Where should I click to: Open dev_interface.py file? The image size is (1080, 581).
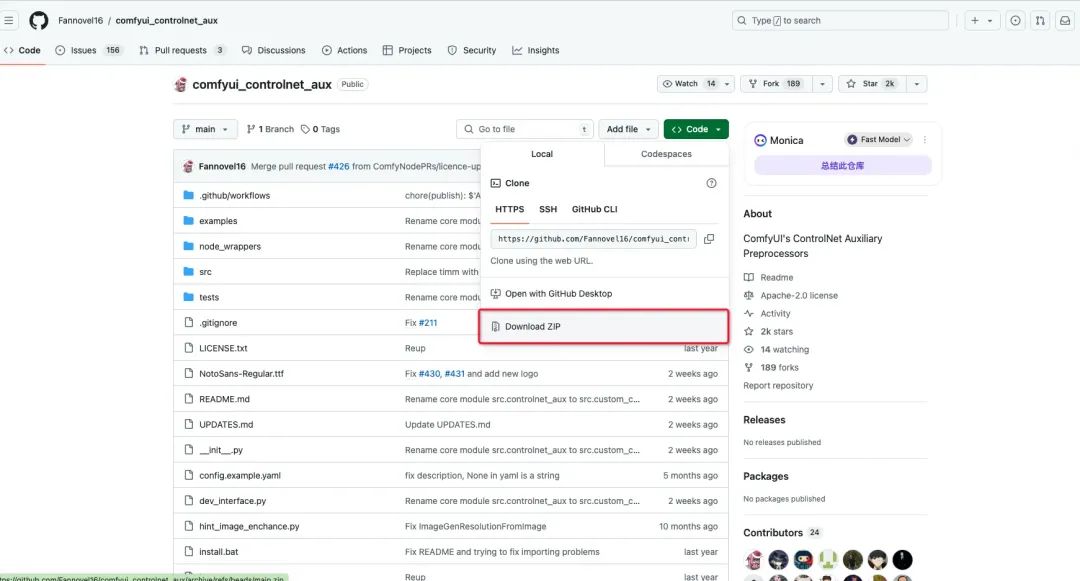point(232,501)
